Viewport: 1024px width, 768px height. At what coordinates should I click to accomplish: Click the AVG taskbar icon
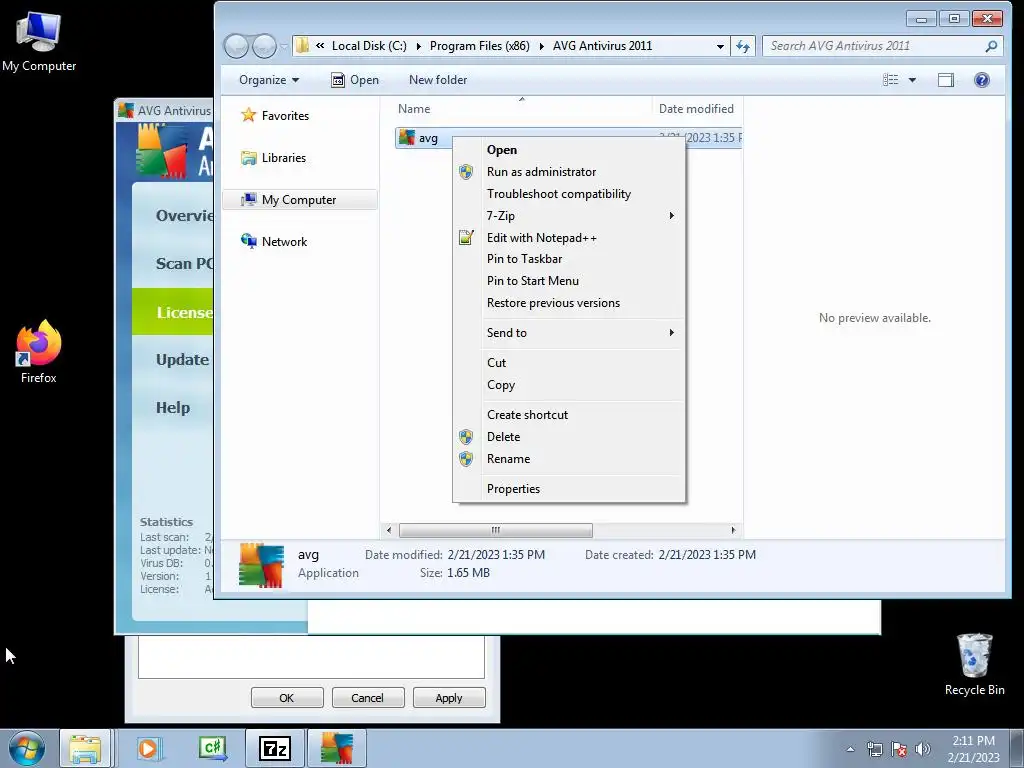pos(337,748)
